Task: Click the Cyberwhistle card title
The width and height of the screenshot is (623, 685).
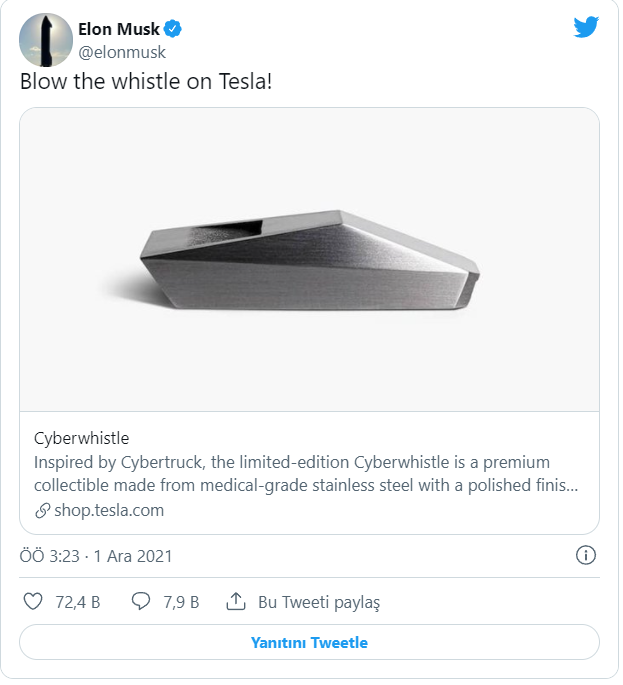Action: pos(81,438)
